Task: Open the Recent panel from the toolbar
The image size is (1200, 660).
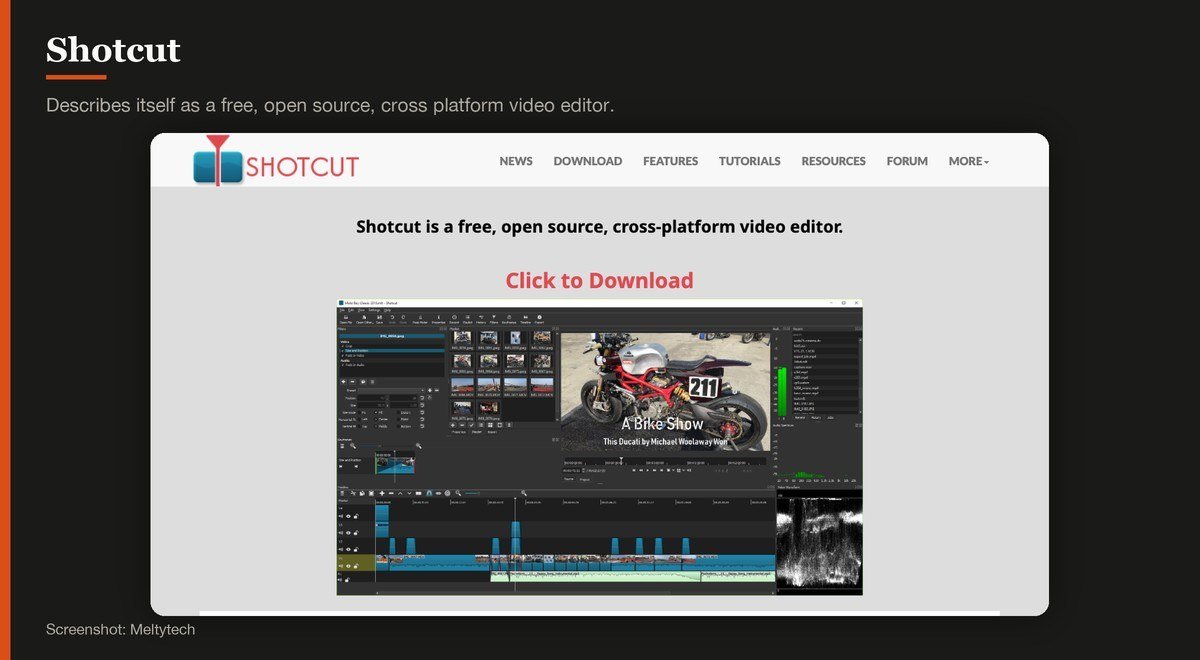Action: pyautogui.click(x=454, y=320)
